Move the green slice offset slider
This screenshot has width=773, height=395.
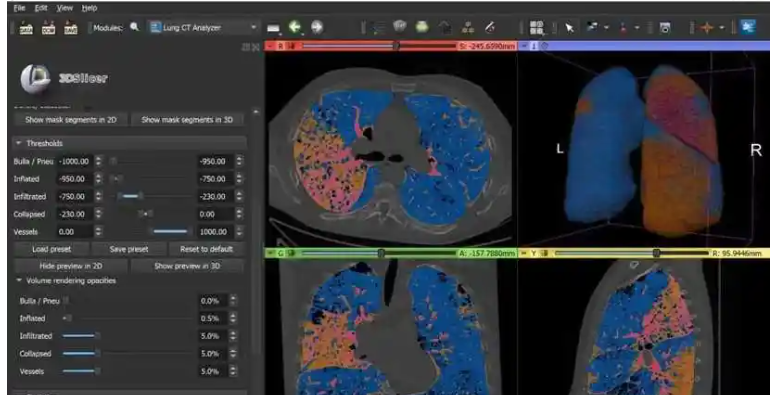pos(379,253)
